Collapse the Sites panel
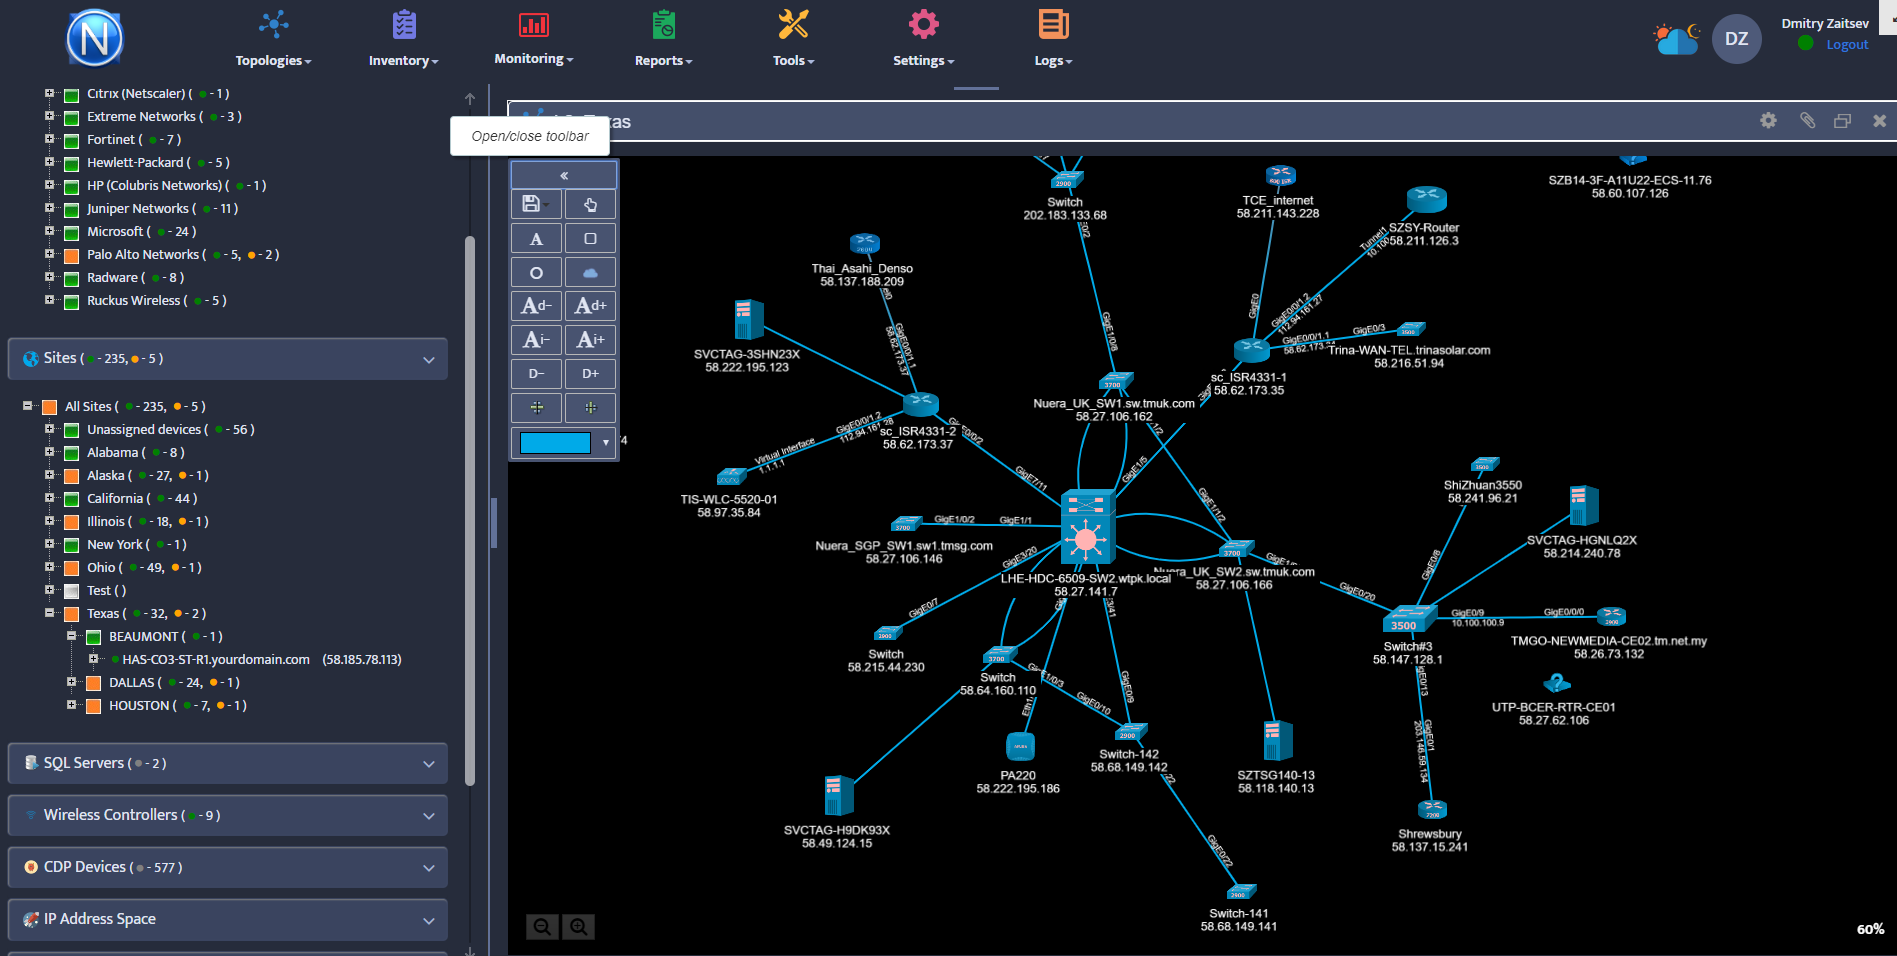The width and height of the screenshot is (1897, 956). coord(228,359)
